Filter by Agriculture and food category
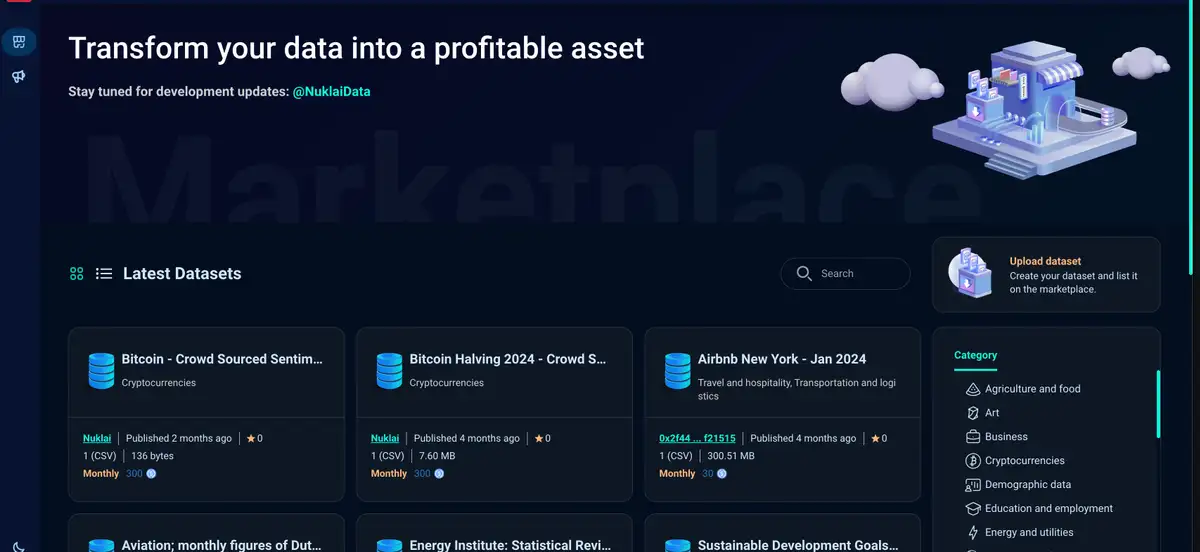The width and height of the screenshot is (1200, 552). (x=1032, y=389)
